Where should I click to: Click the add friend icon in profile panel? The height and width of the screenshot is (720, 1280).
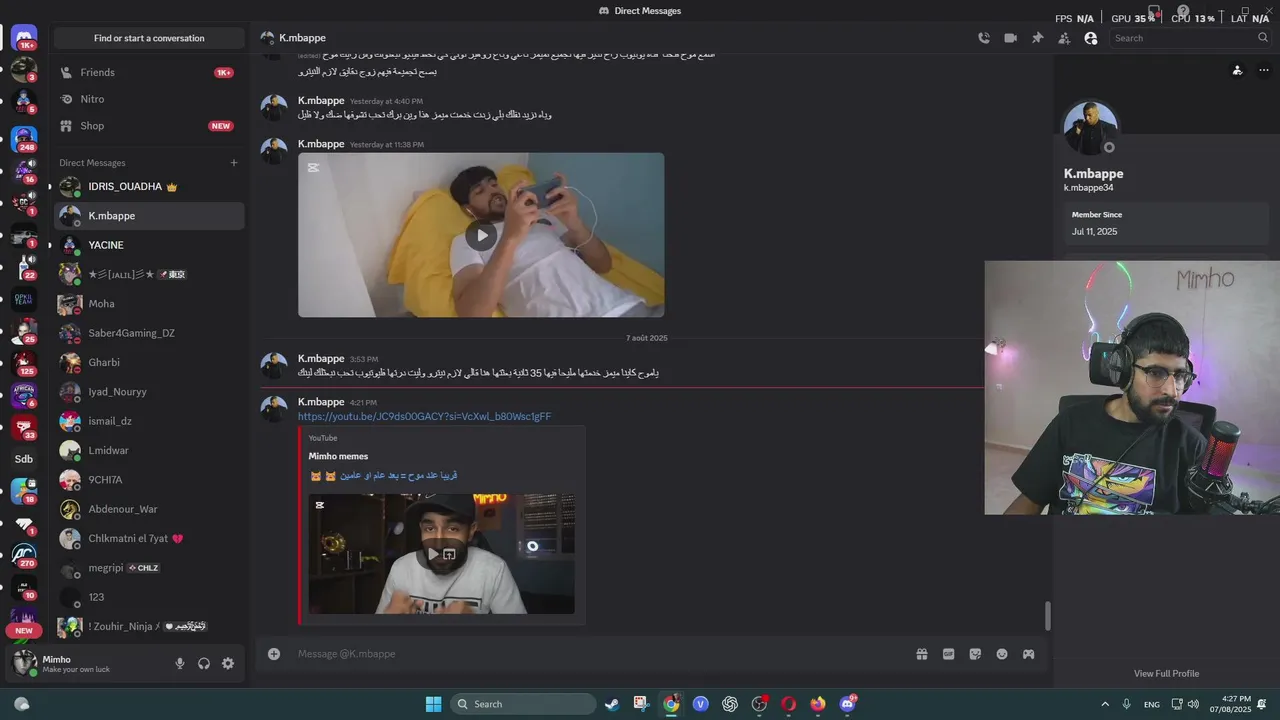[1237, 70]
